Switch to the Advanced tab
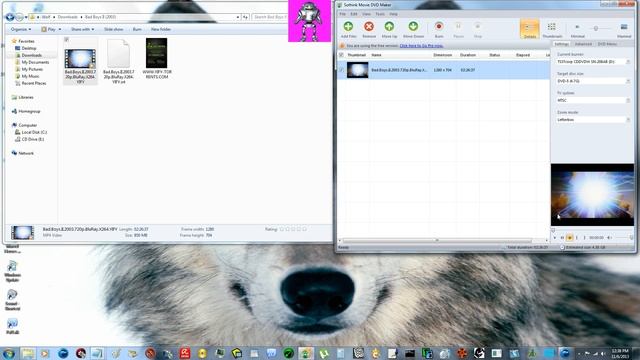 (x=583, y=44)
